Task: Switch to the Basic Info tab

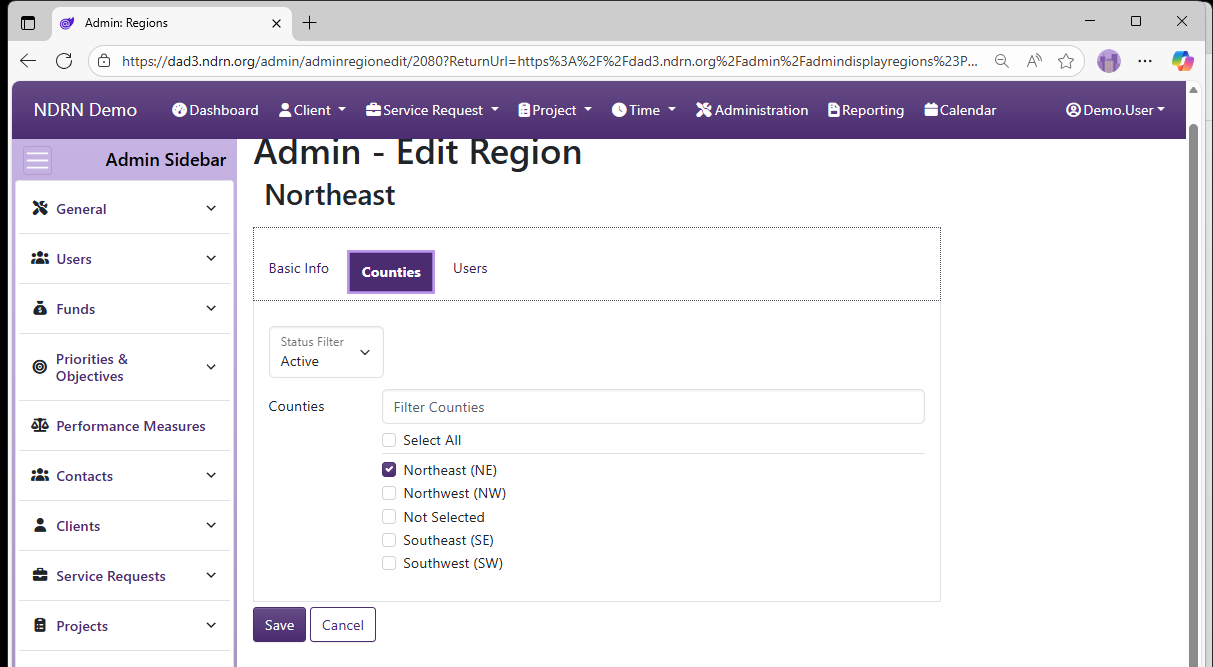Action: pos(299,268)
